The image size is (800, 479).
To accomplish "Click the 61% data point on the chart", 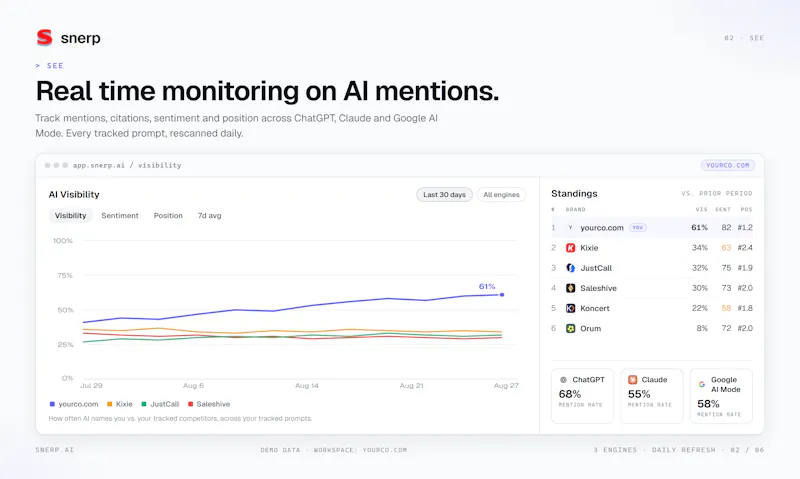I will pyautogui.click(x=502, y=295).
